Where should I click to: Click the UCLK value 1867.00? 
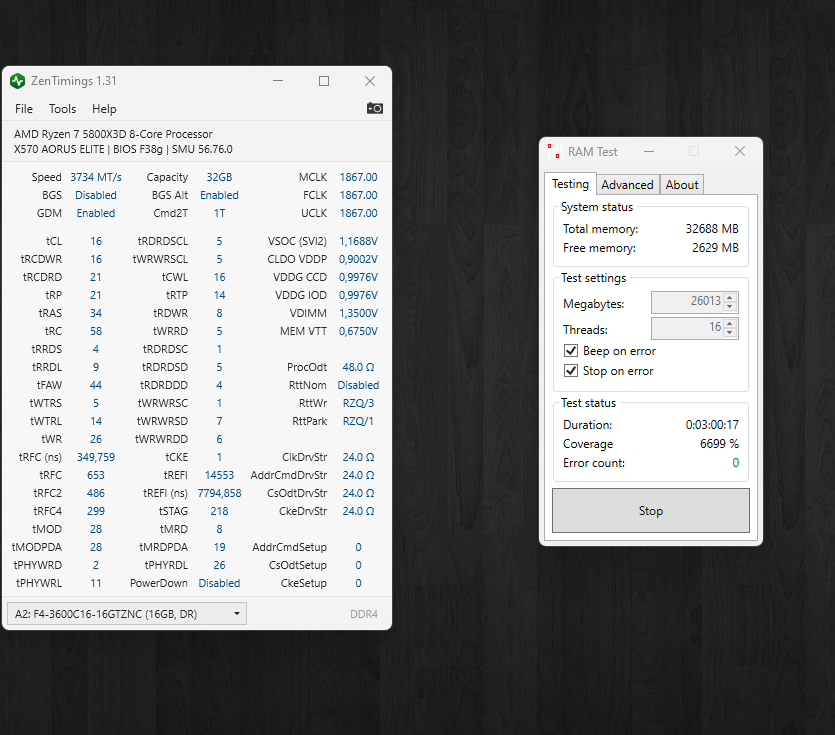358,213
